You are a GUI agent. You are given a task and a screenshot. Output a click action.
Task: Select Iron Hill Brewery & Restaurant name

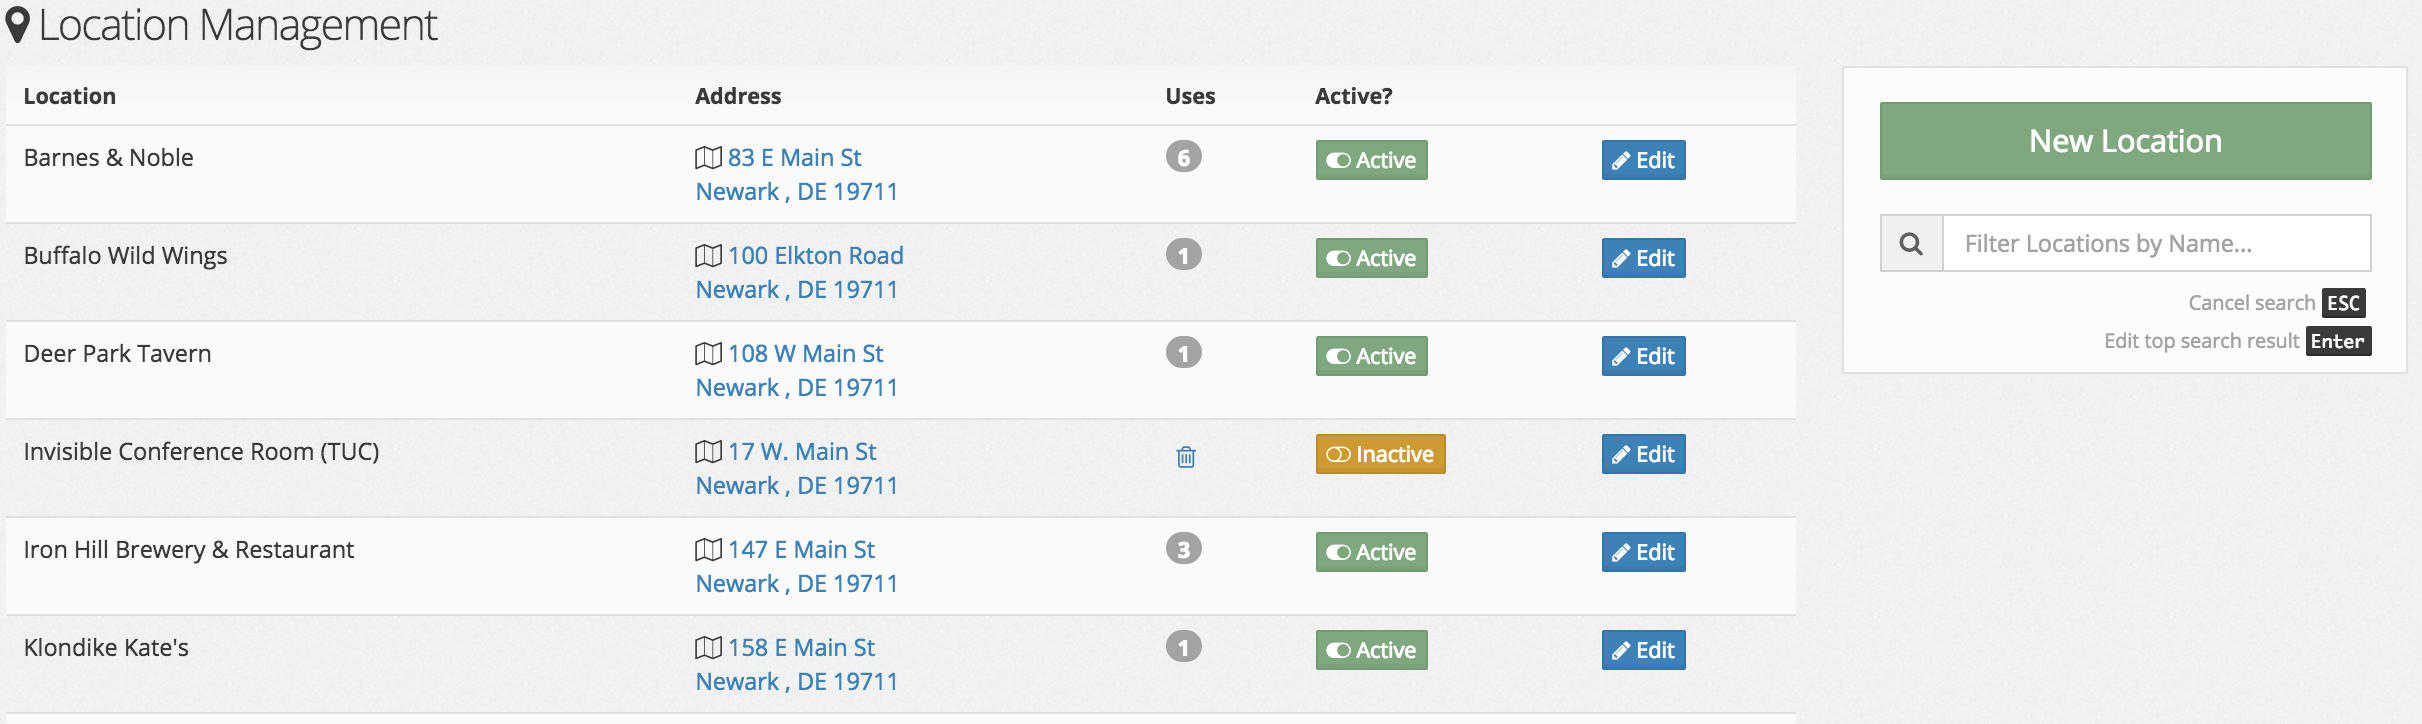coord(188,550)
